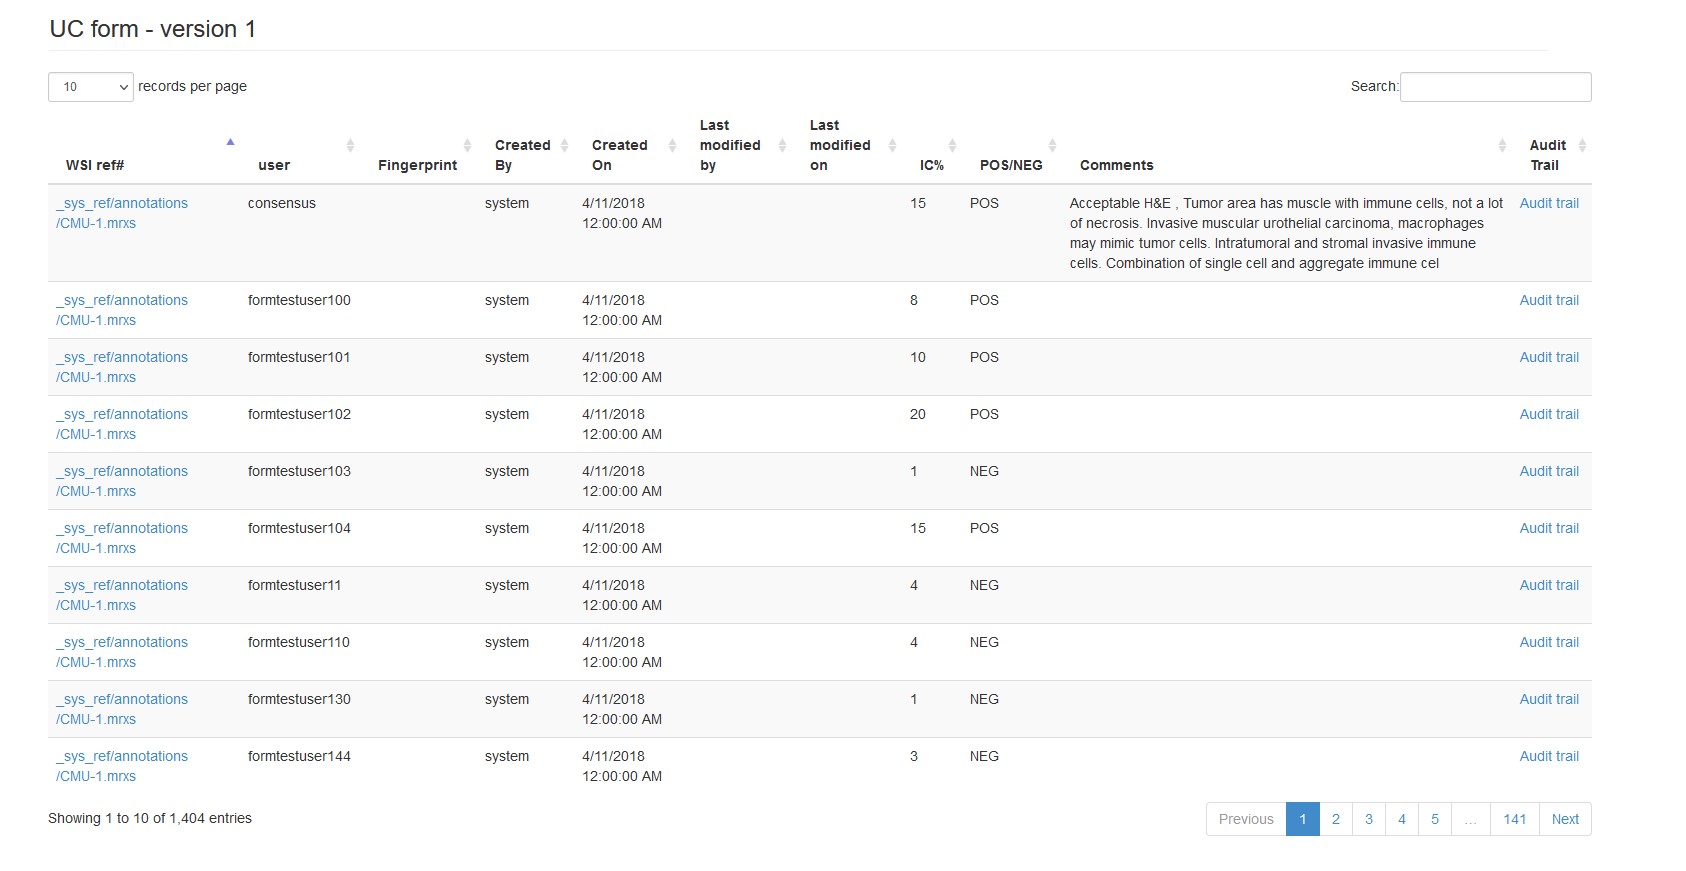The image size is (1686, 871).
Task: Sort by the Fingerprint column icon
Action: (x=467, y=146)
